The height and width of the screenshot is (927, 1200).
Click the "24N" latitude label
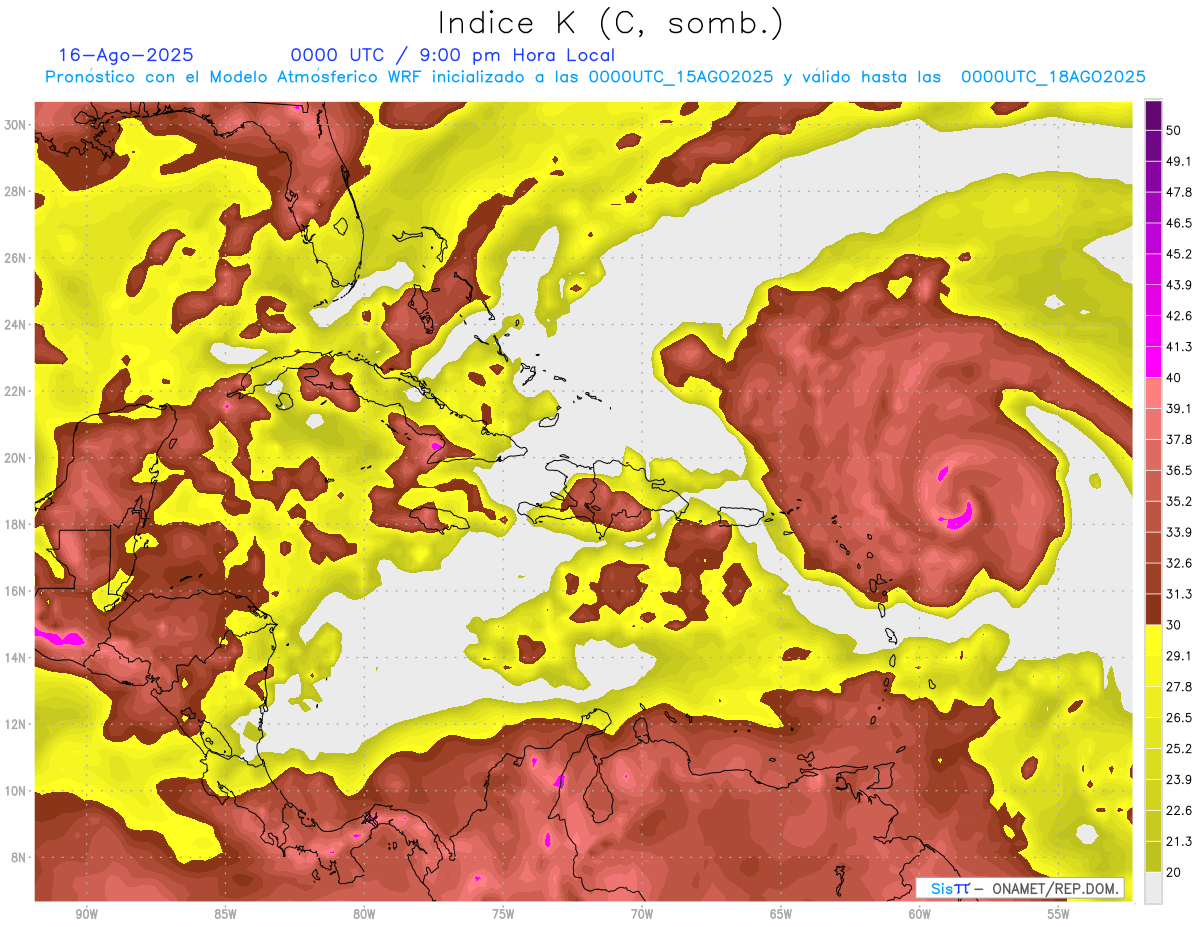click(16, 325)
